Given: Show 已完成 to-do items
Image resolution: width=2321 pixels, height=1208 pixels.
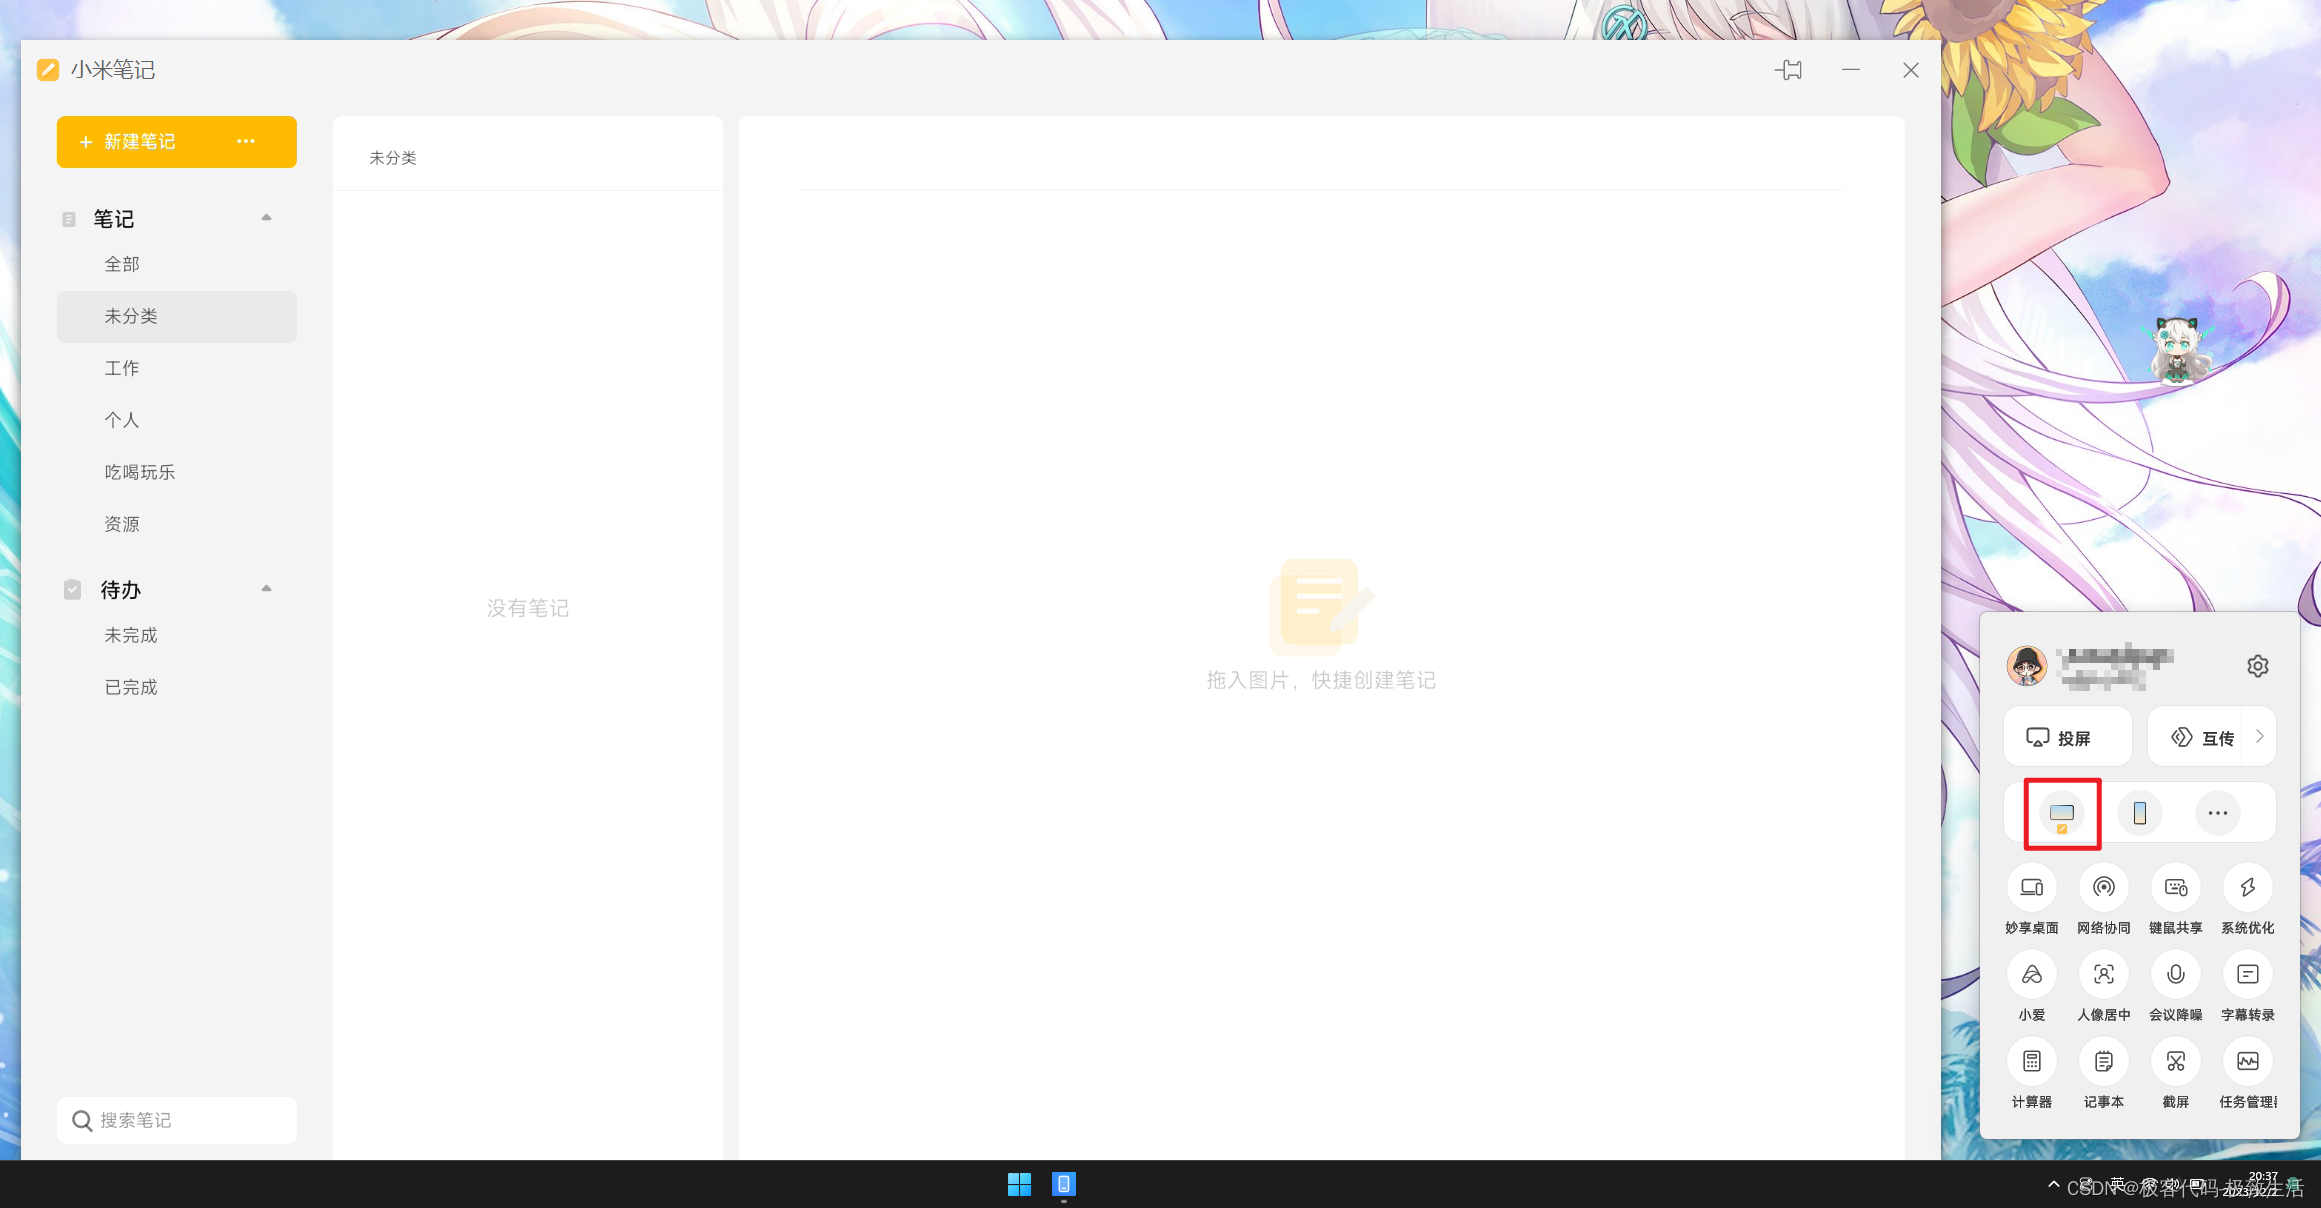Looking at the screenshot, I should point(176,687).
